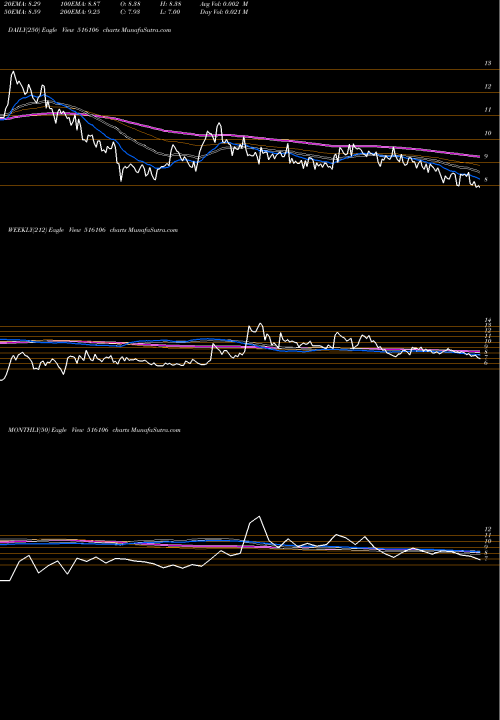Select the low price 'L:' value

click(168, 12)
